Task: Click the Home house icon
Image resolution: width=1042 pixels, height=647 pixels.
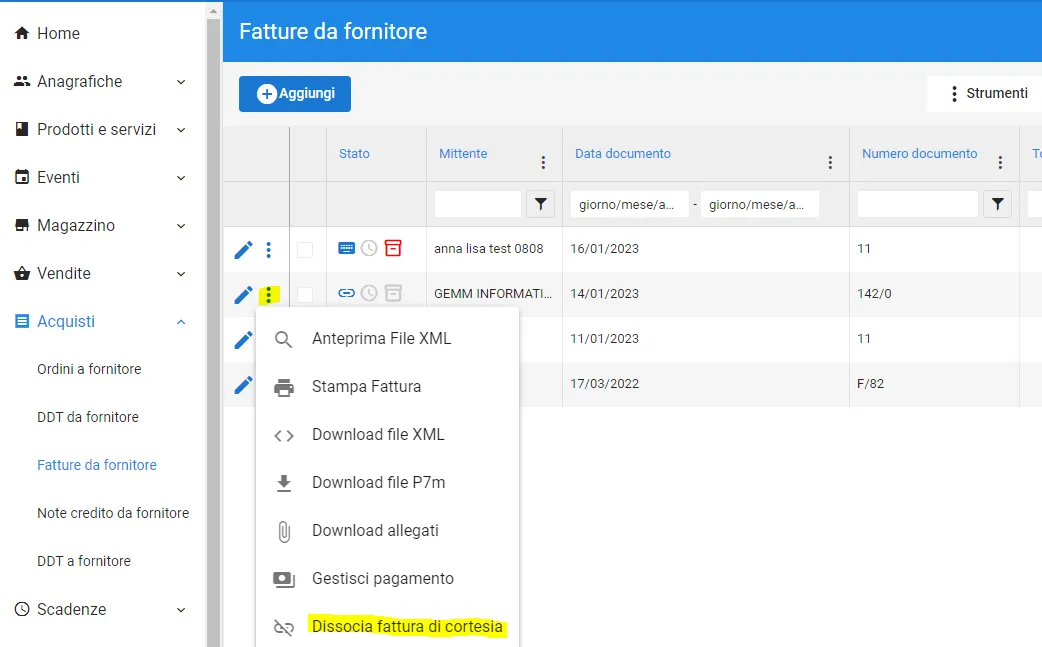Action: 22,33
